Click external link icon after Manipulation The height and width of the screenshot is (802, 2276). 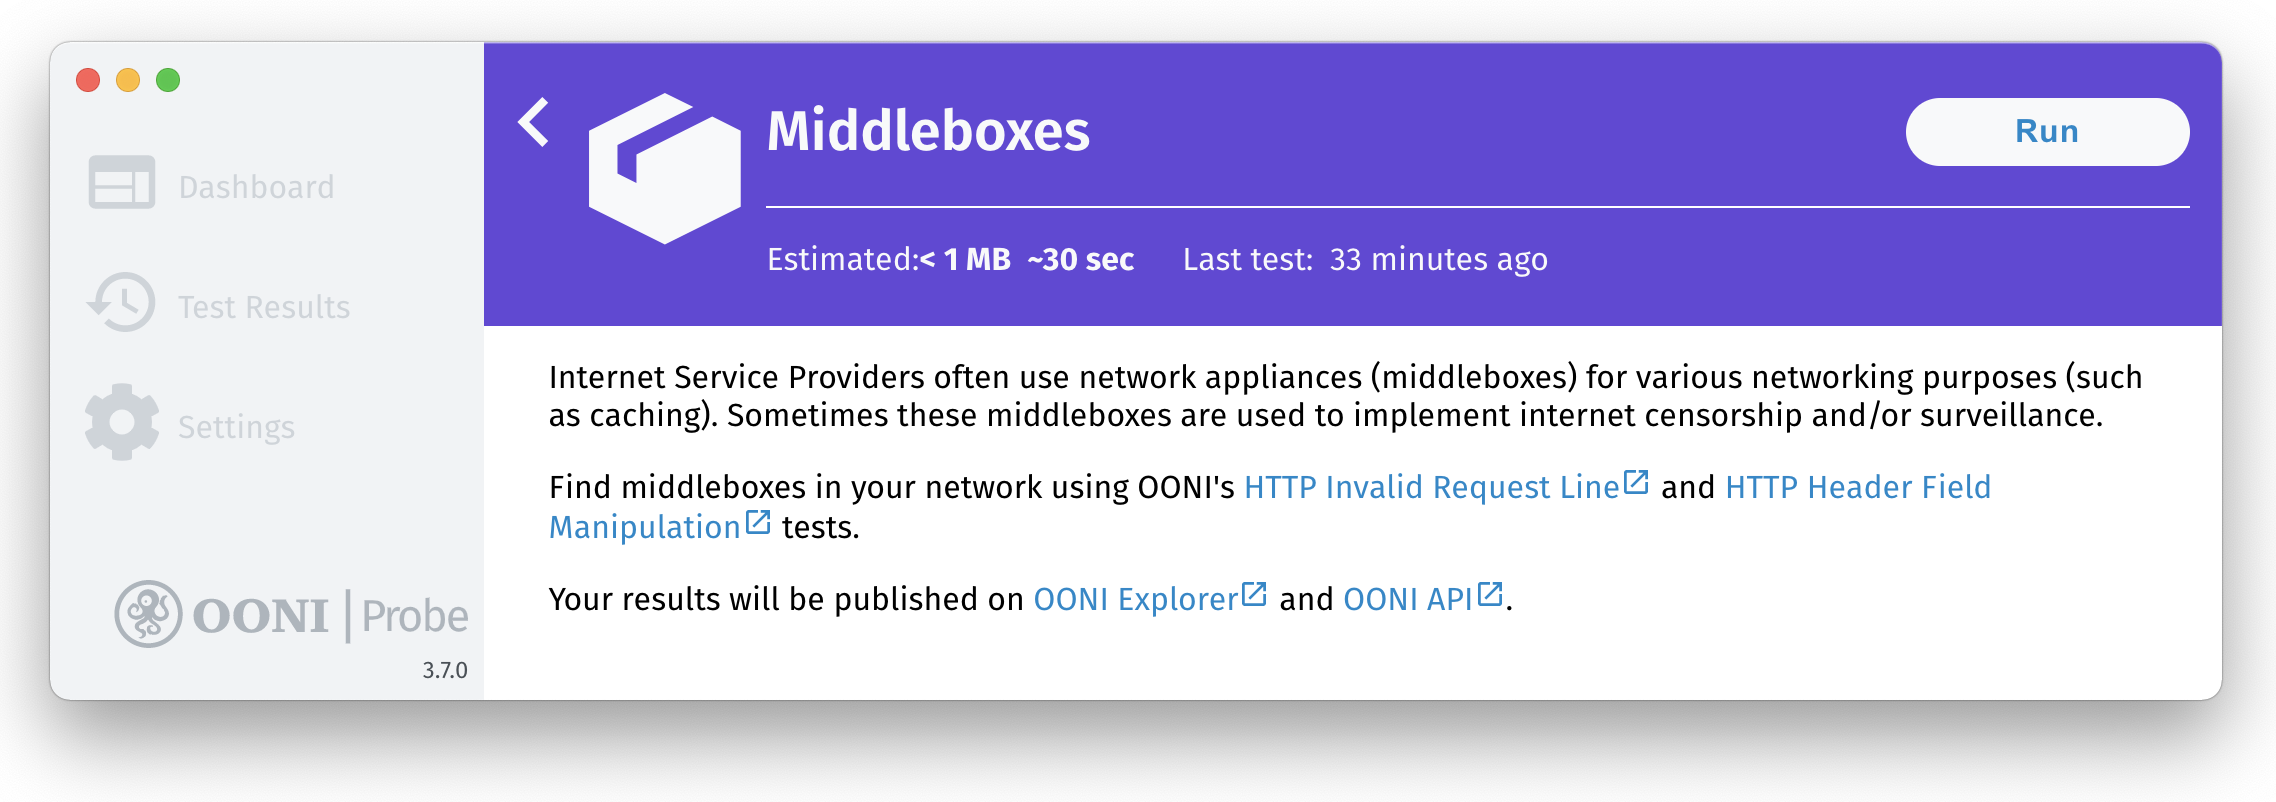(x=758, y=523)
